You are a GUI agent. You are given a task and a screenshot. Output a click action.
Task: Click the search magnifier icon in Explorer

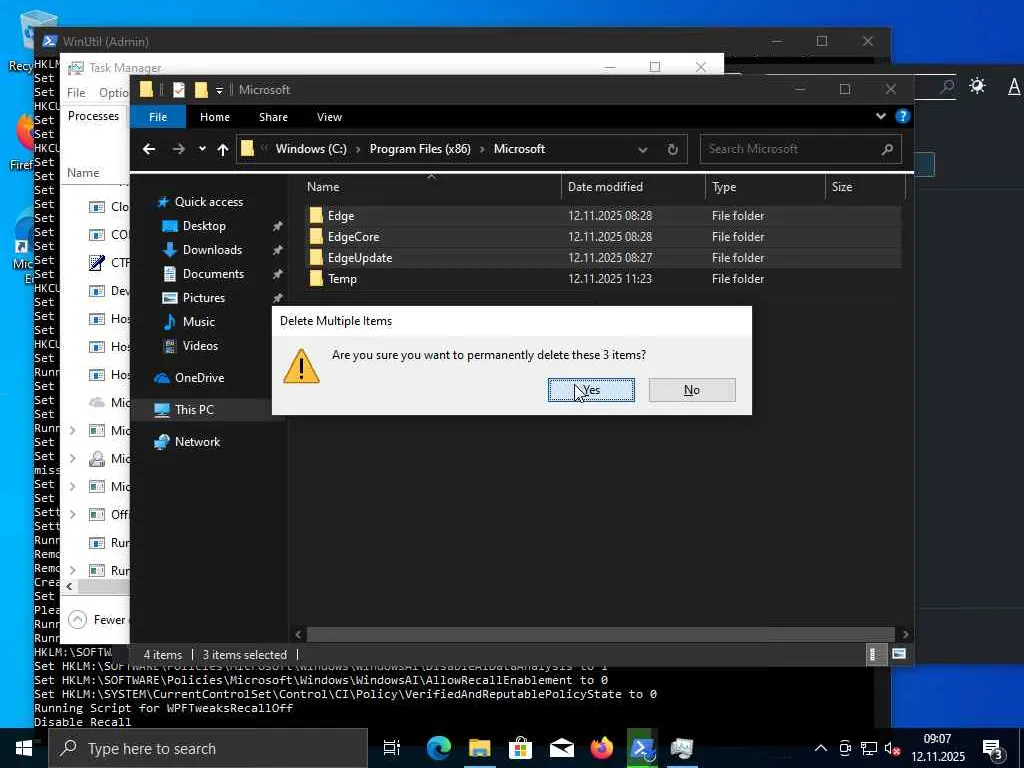[x=887, y=150]
